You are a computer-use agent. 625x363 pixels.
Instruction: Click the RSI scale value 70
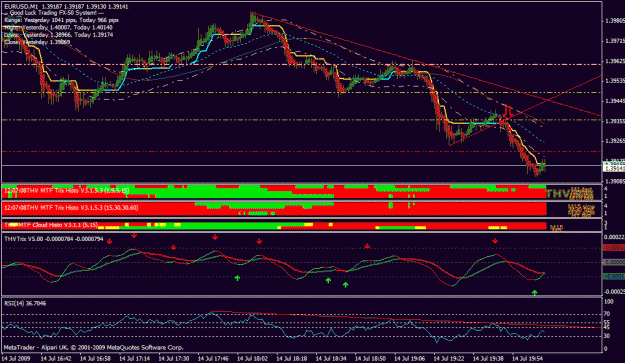coord(607,314)
